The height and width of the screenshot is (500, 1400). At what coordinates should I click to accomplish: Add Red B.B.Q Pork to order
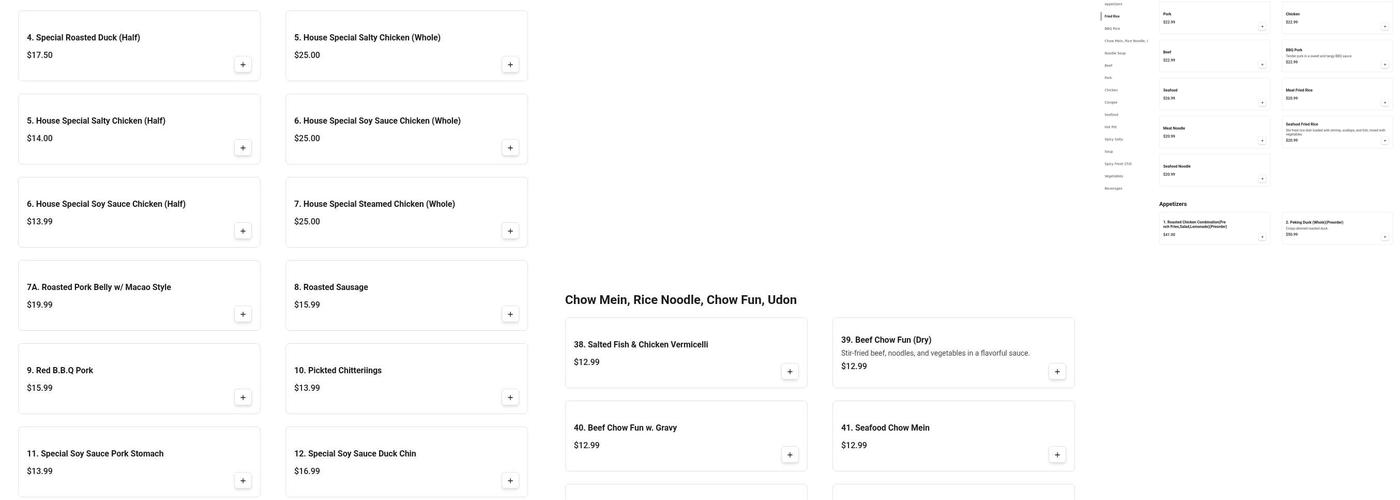point(243,397)
